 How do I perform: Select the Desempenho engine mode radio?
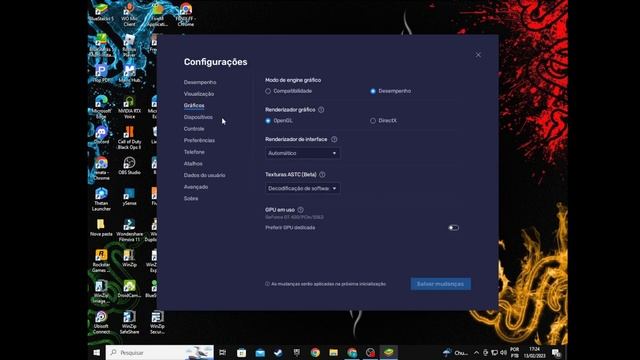373,91
